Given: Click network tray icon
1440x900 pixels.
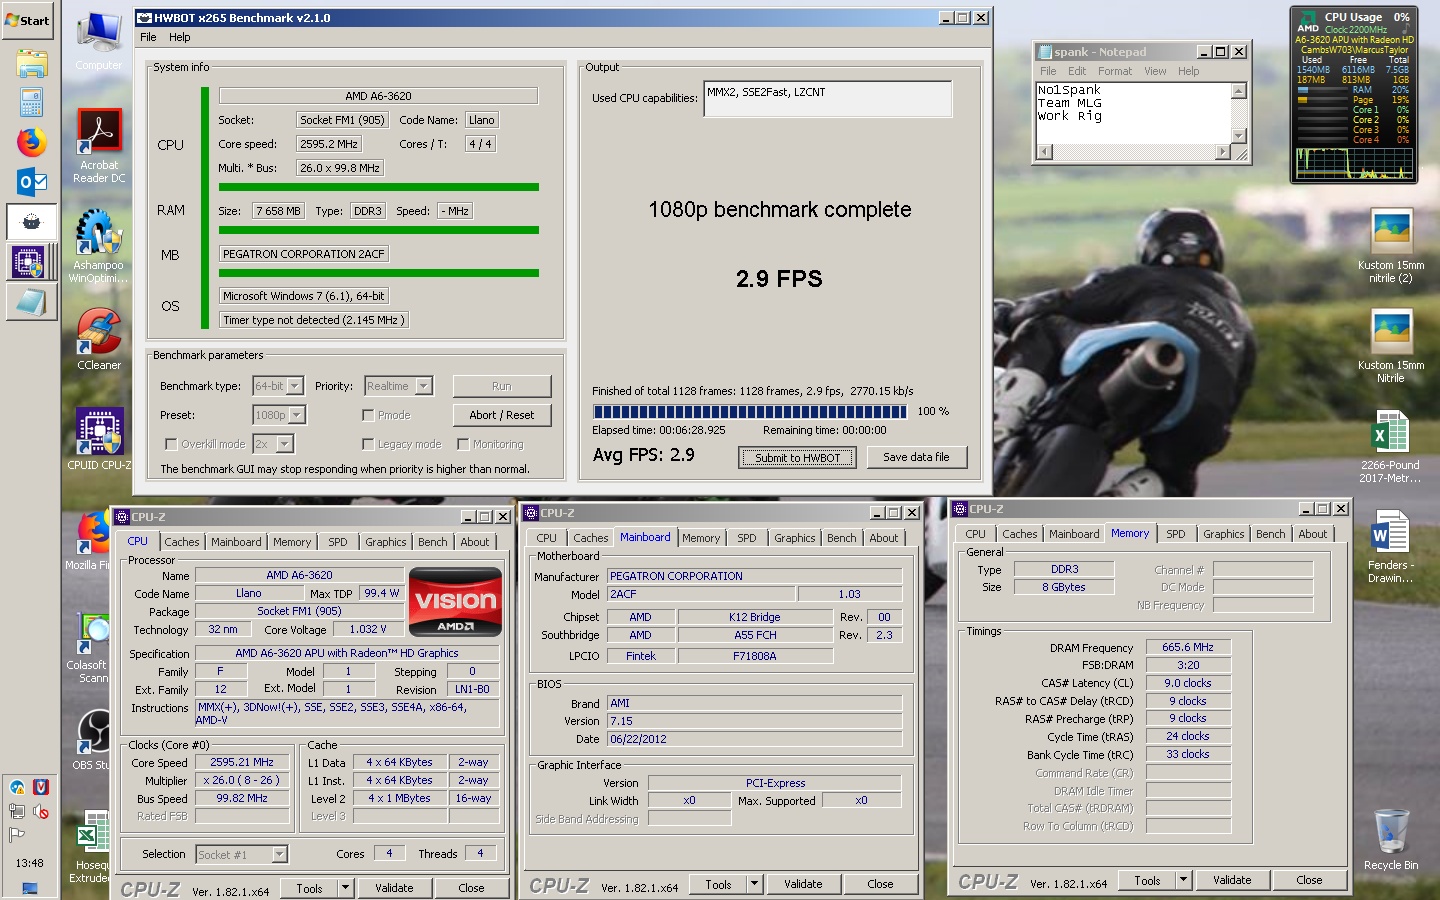Looking at the screenshot, I should point(18,811).
